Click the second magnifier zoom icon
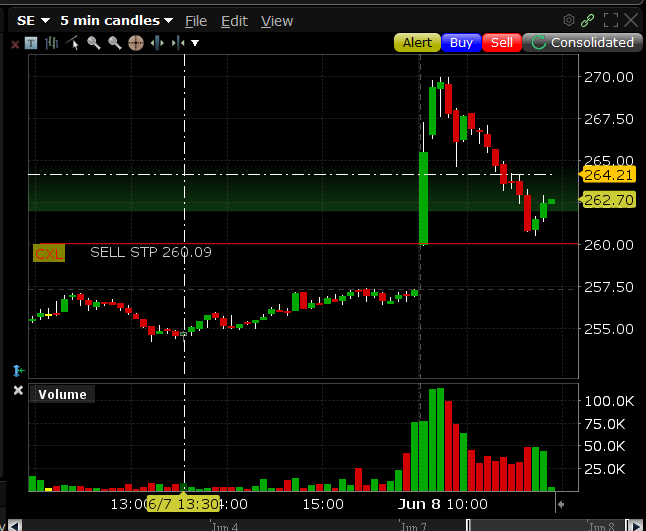Image resolution: width=646 pixels, height=531 pixels. pos(115,43)
